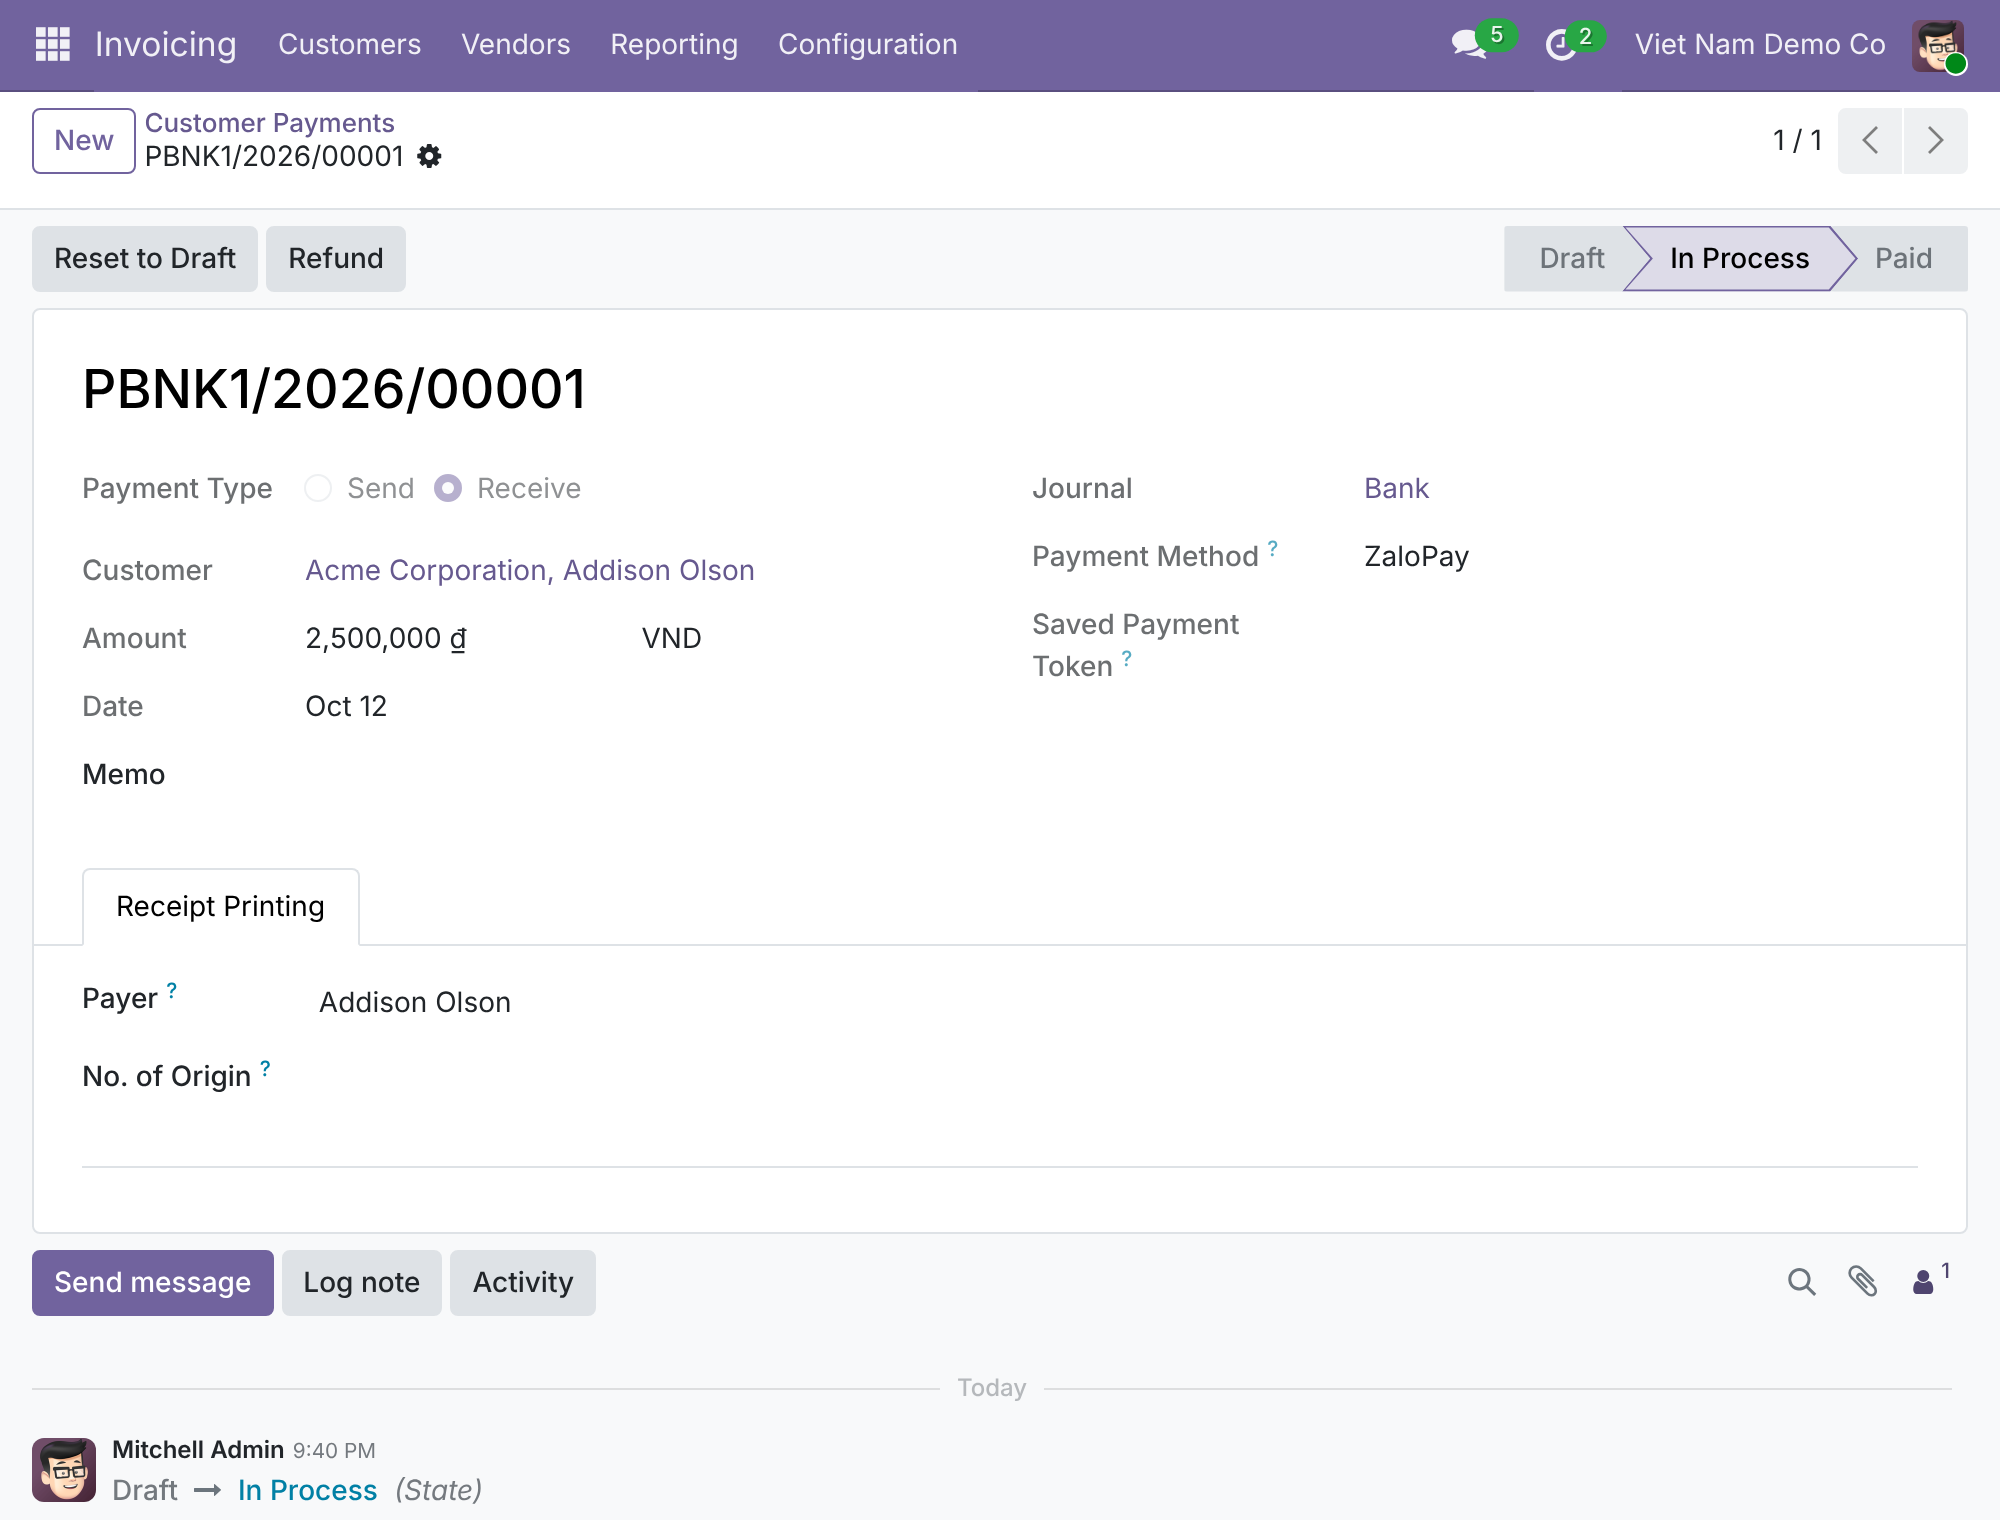Screen dimensions: 2000x1520
Task: Open the Bank journal link
Action: [1397, 488]
